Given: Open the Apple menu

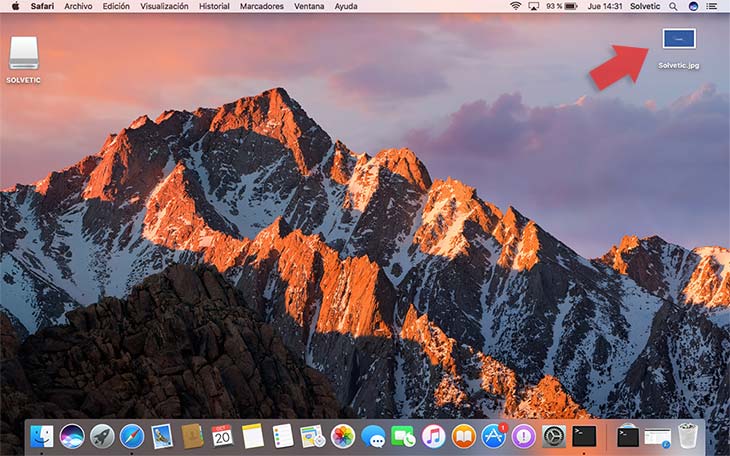Looking at the screenshot, I should coord(15,6).
